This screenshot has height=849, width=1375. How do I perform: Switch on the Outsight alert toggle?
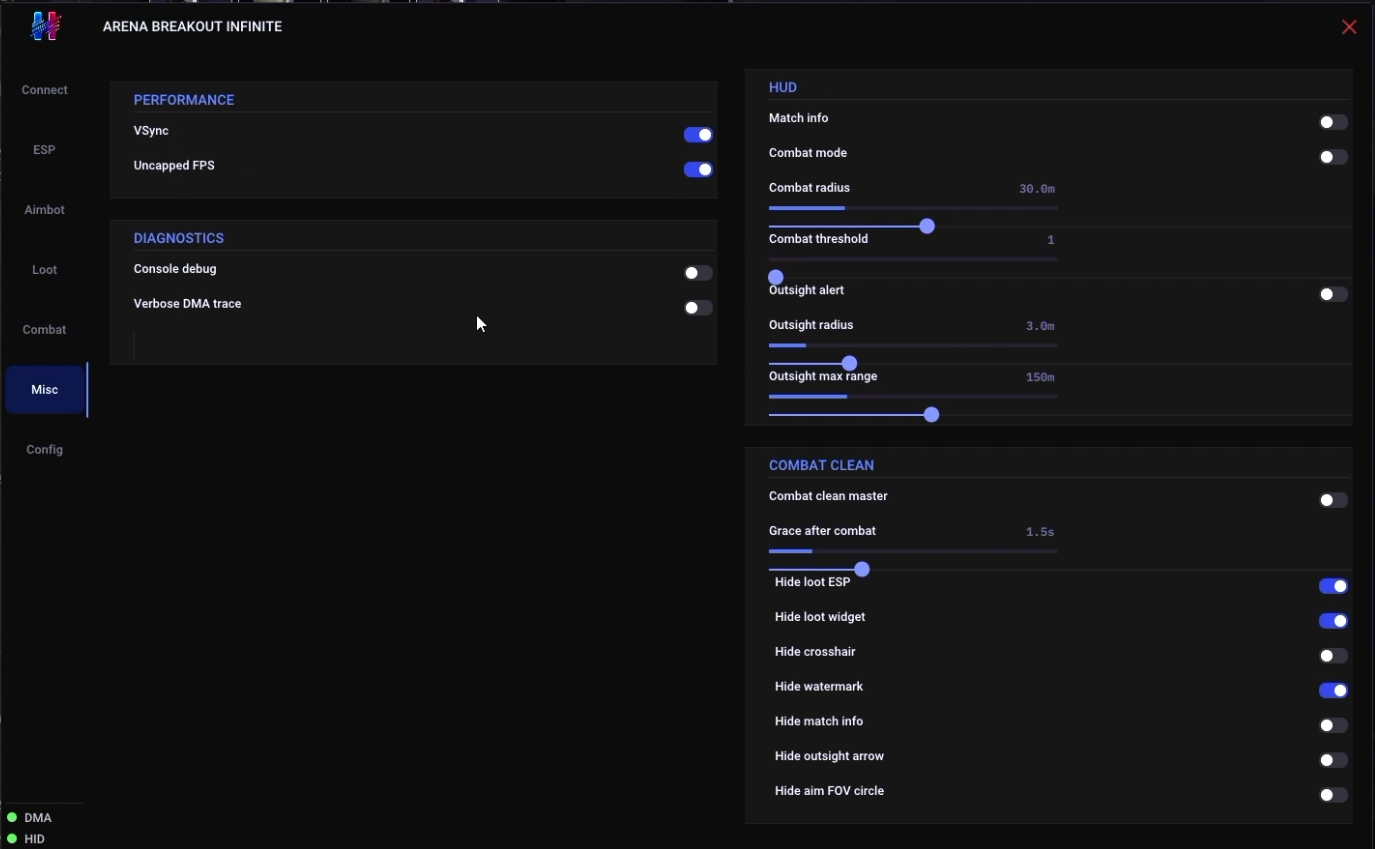tap(1333, 294)
